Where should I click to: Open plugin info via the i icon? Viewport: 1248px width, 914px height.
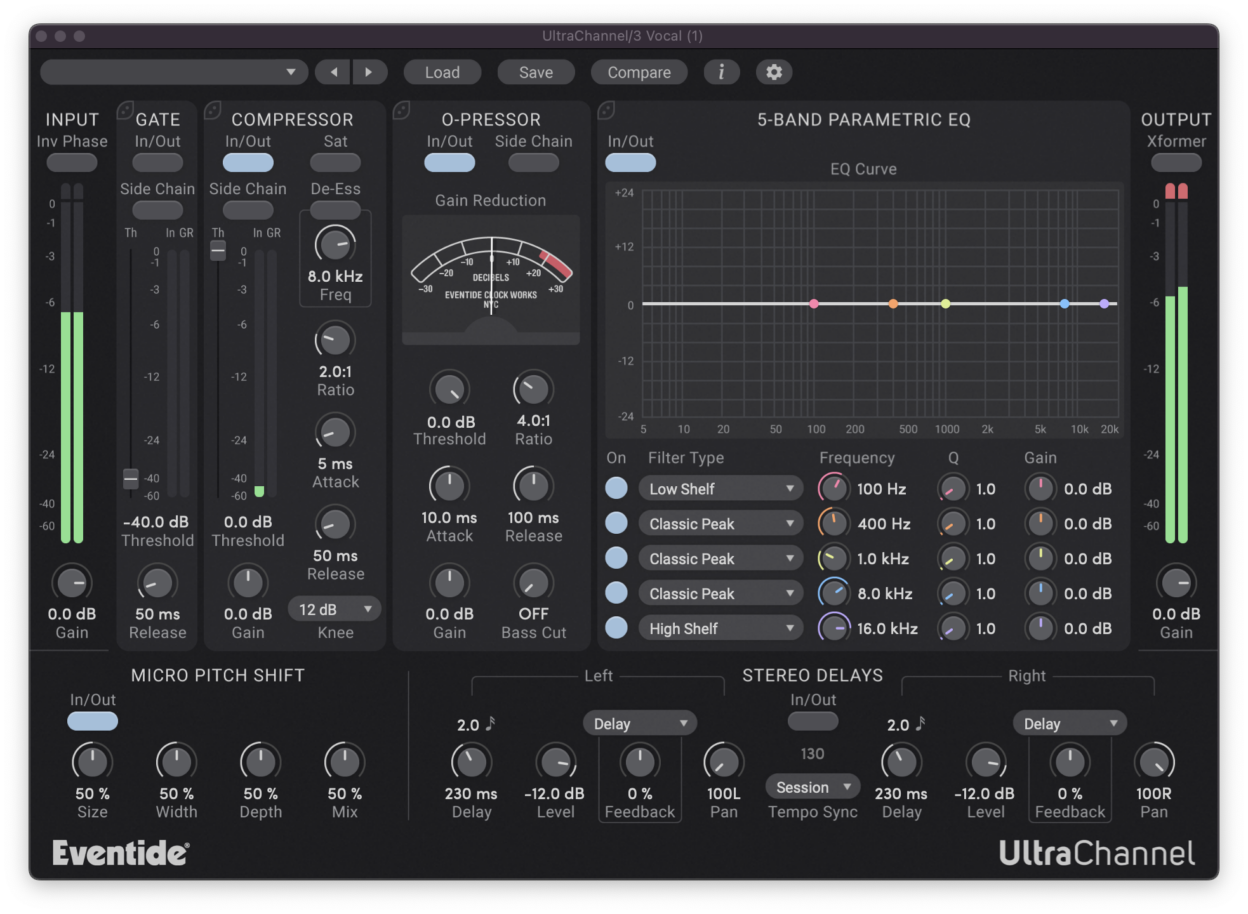coord(721,72)
